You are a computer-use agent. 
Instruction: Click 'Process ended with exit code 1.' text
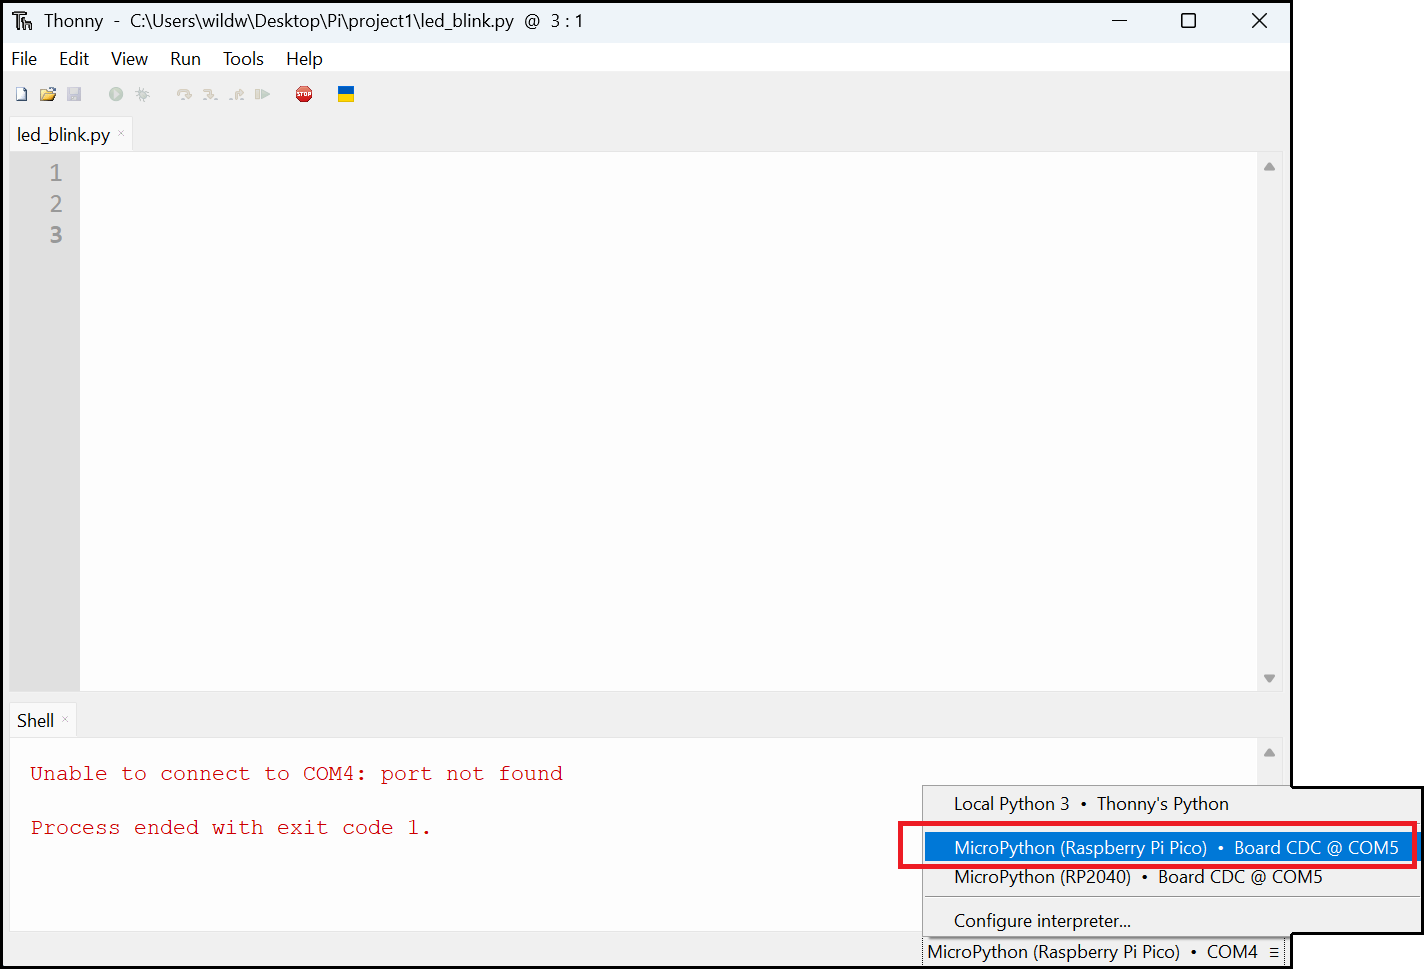pyautogui.click(x=231, y=827)
